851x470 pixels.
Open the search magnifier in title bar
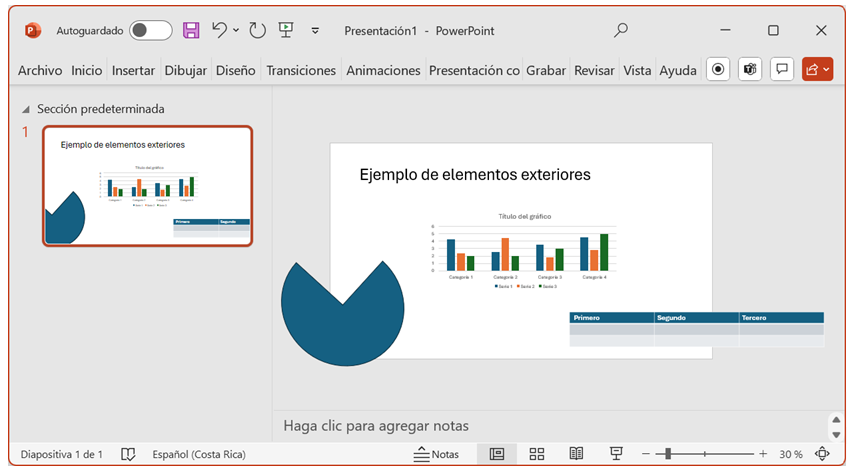[x=621, y=30]
